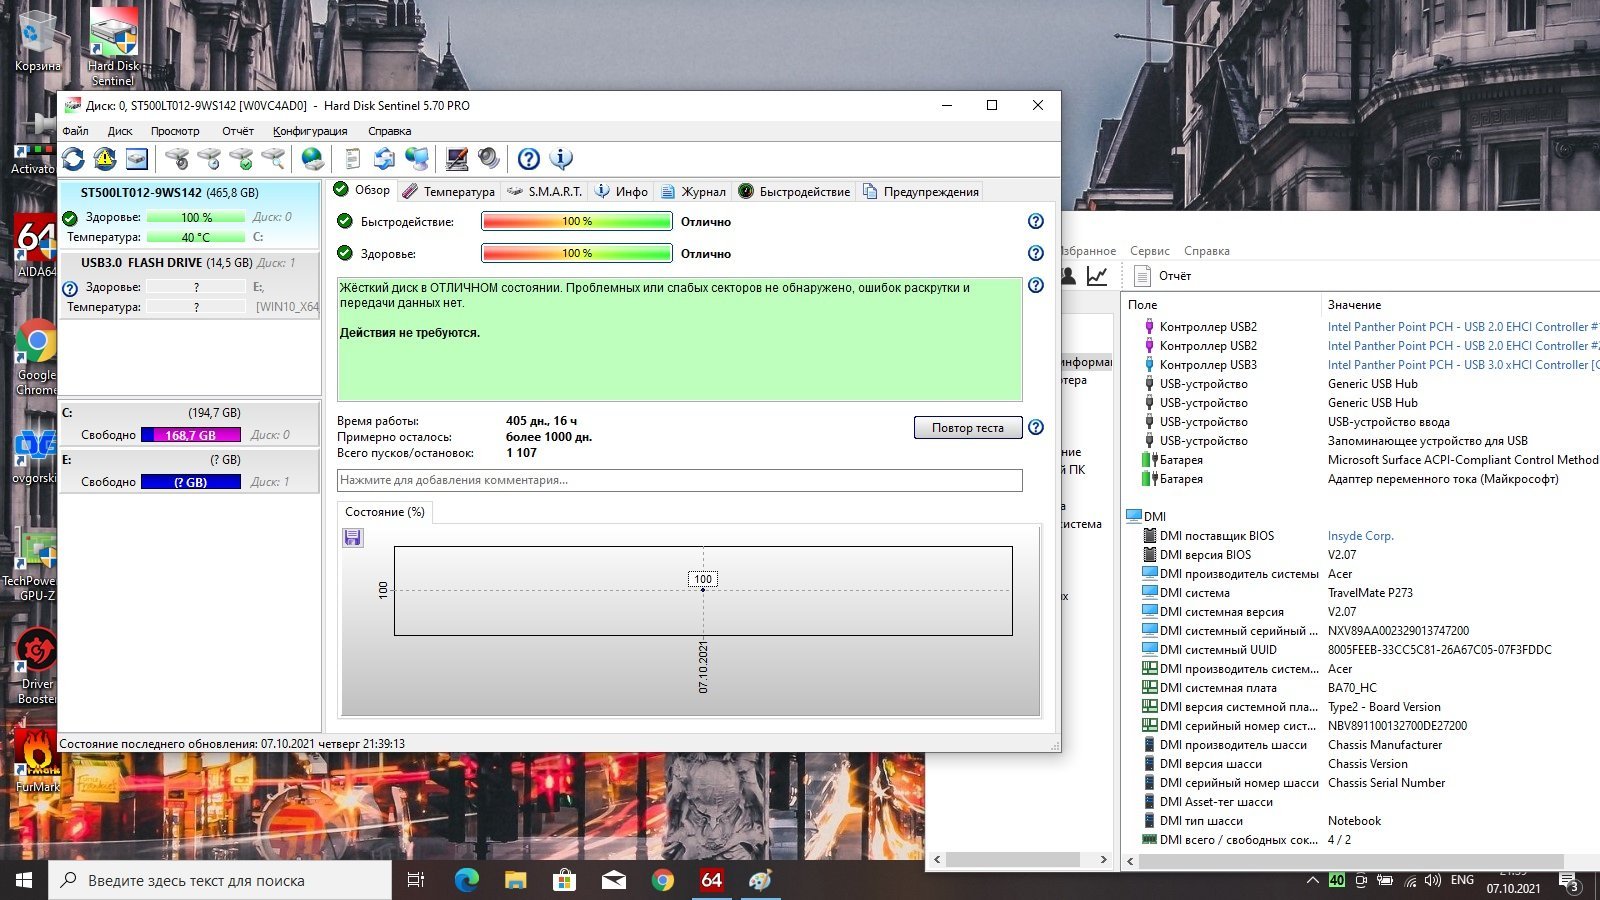Click AIDA64 right pane horizontal scrollbar

(x=1351, y=861)
